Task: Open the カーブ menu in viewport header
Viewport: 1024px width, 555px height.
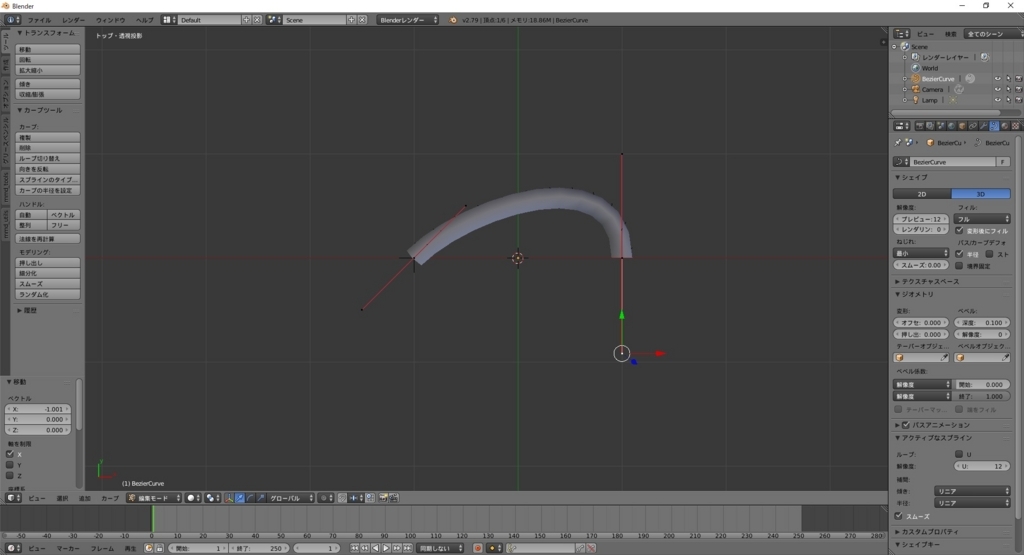Action: click(x=110, y=498)
